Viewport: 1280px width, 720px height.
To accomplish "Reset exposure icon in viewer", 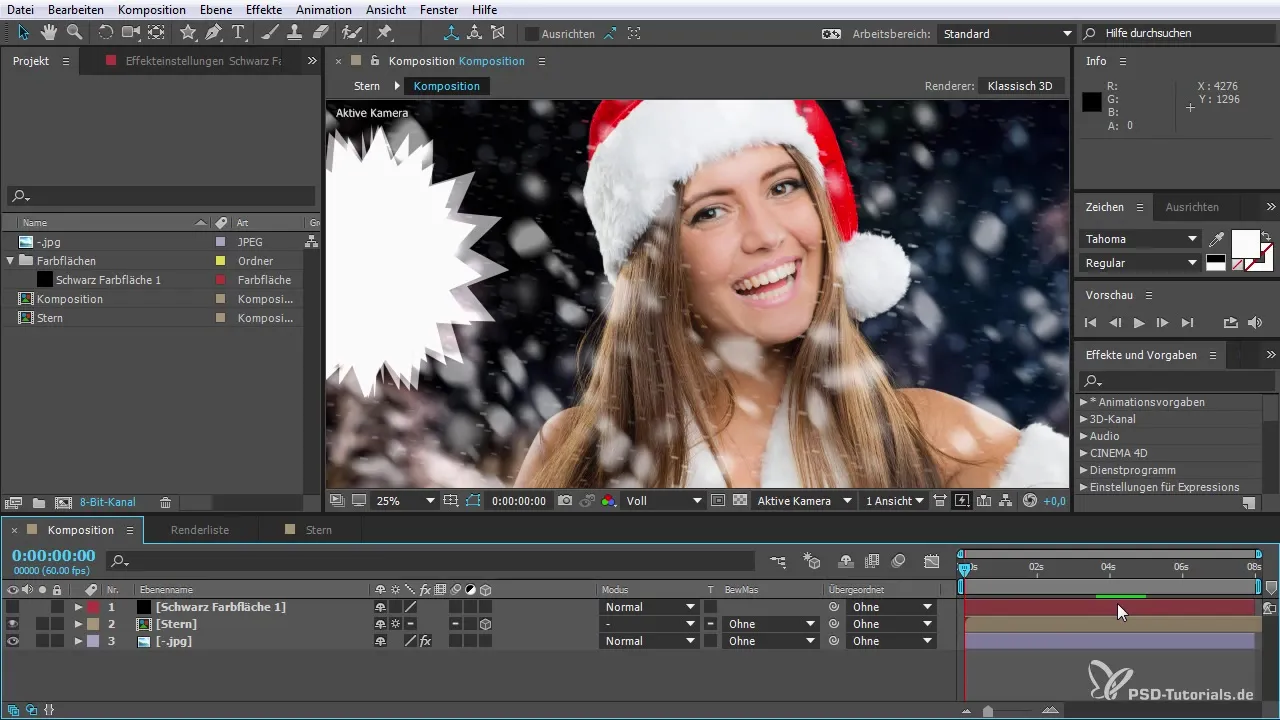I will (x=1030, y=501).
